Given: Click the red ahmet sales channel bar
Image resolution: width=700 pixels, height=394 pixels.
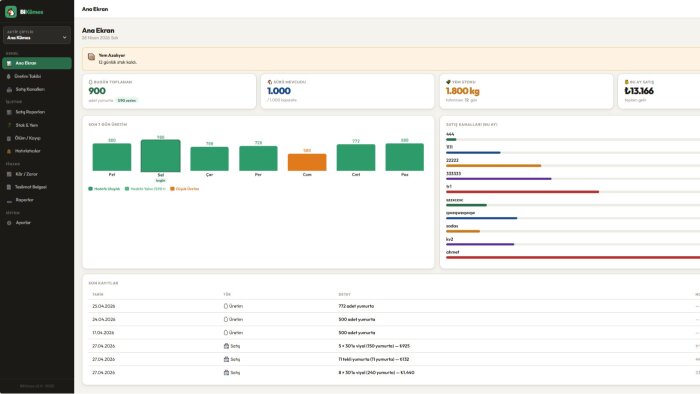Looking at the screenshot, I should tap(573, 257).
